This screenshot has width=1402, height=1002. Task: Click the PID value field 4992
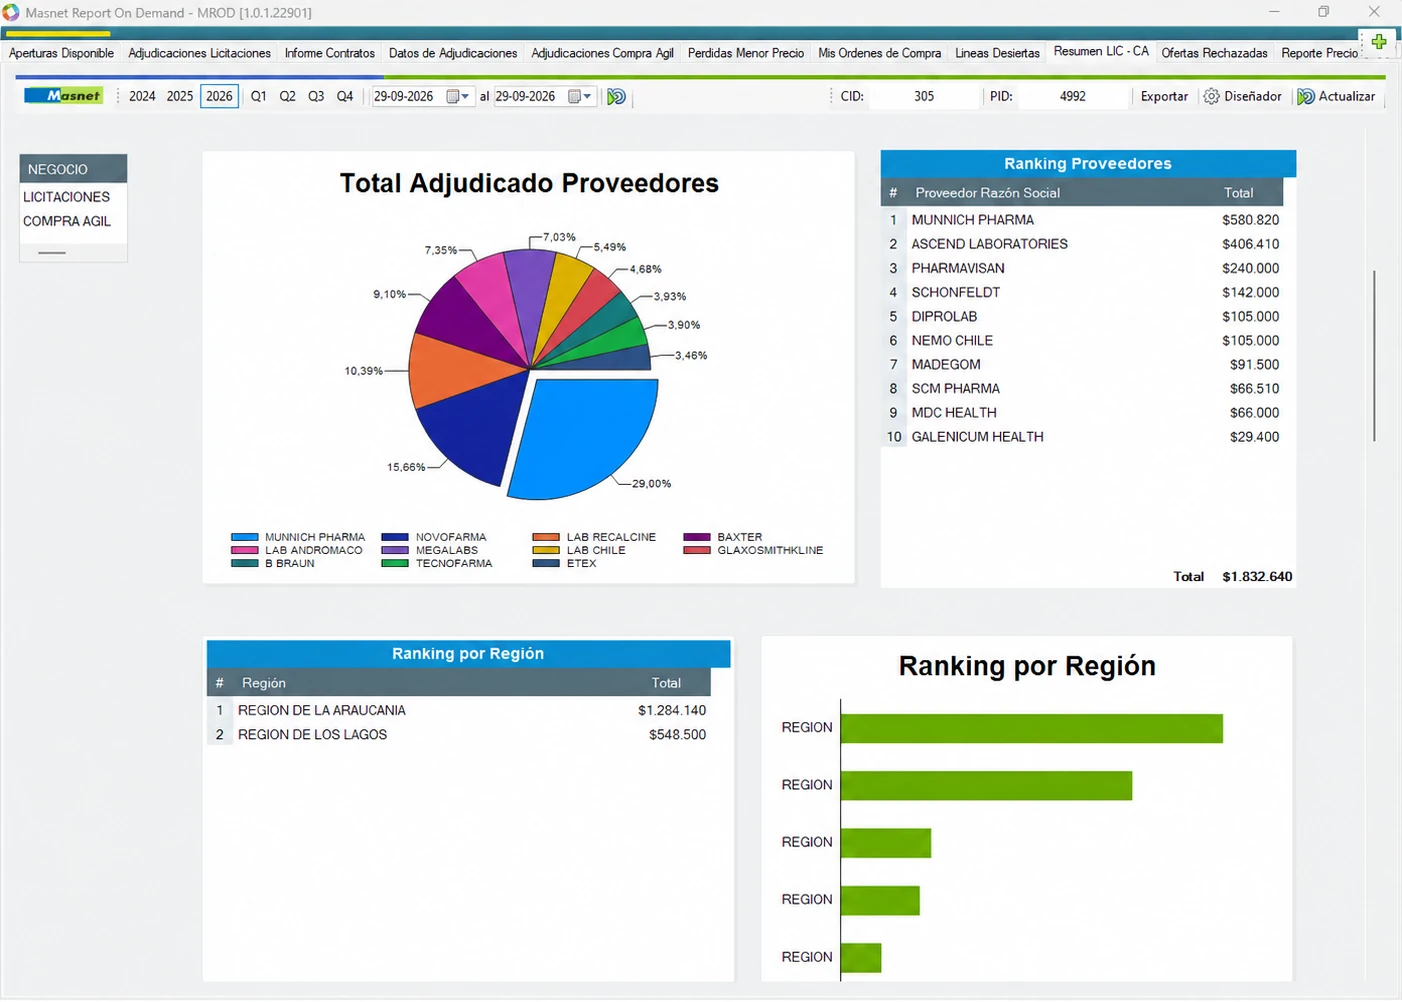pos(1073,97)
